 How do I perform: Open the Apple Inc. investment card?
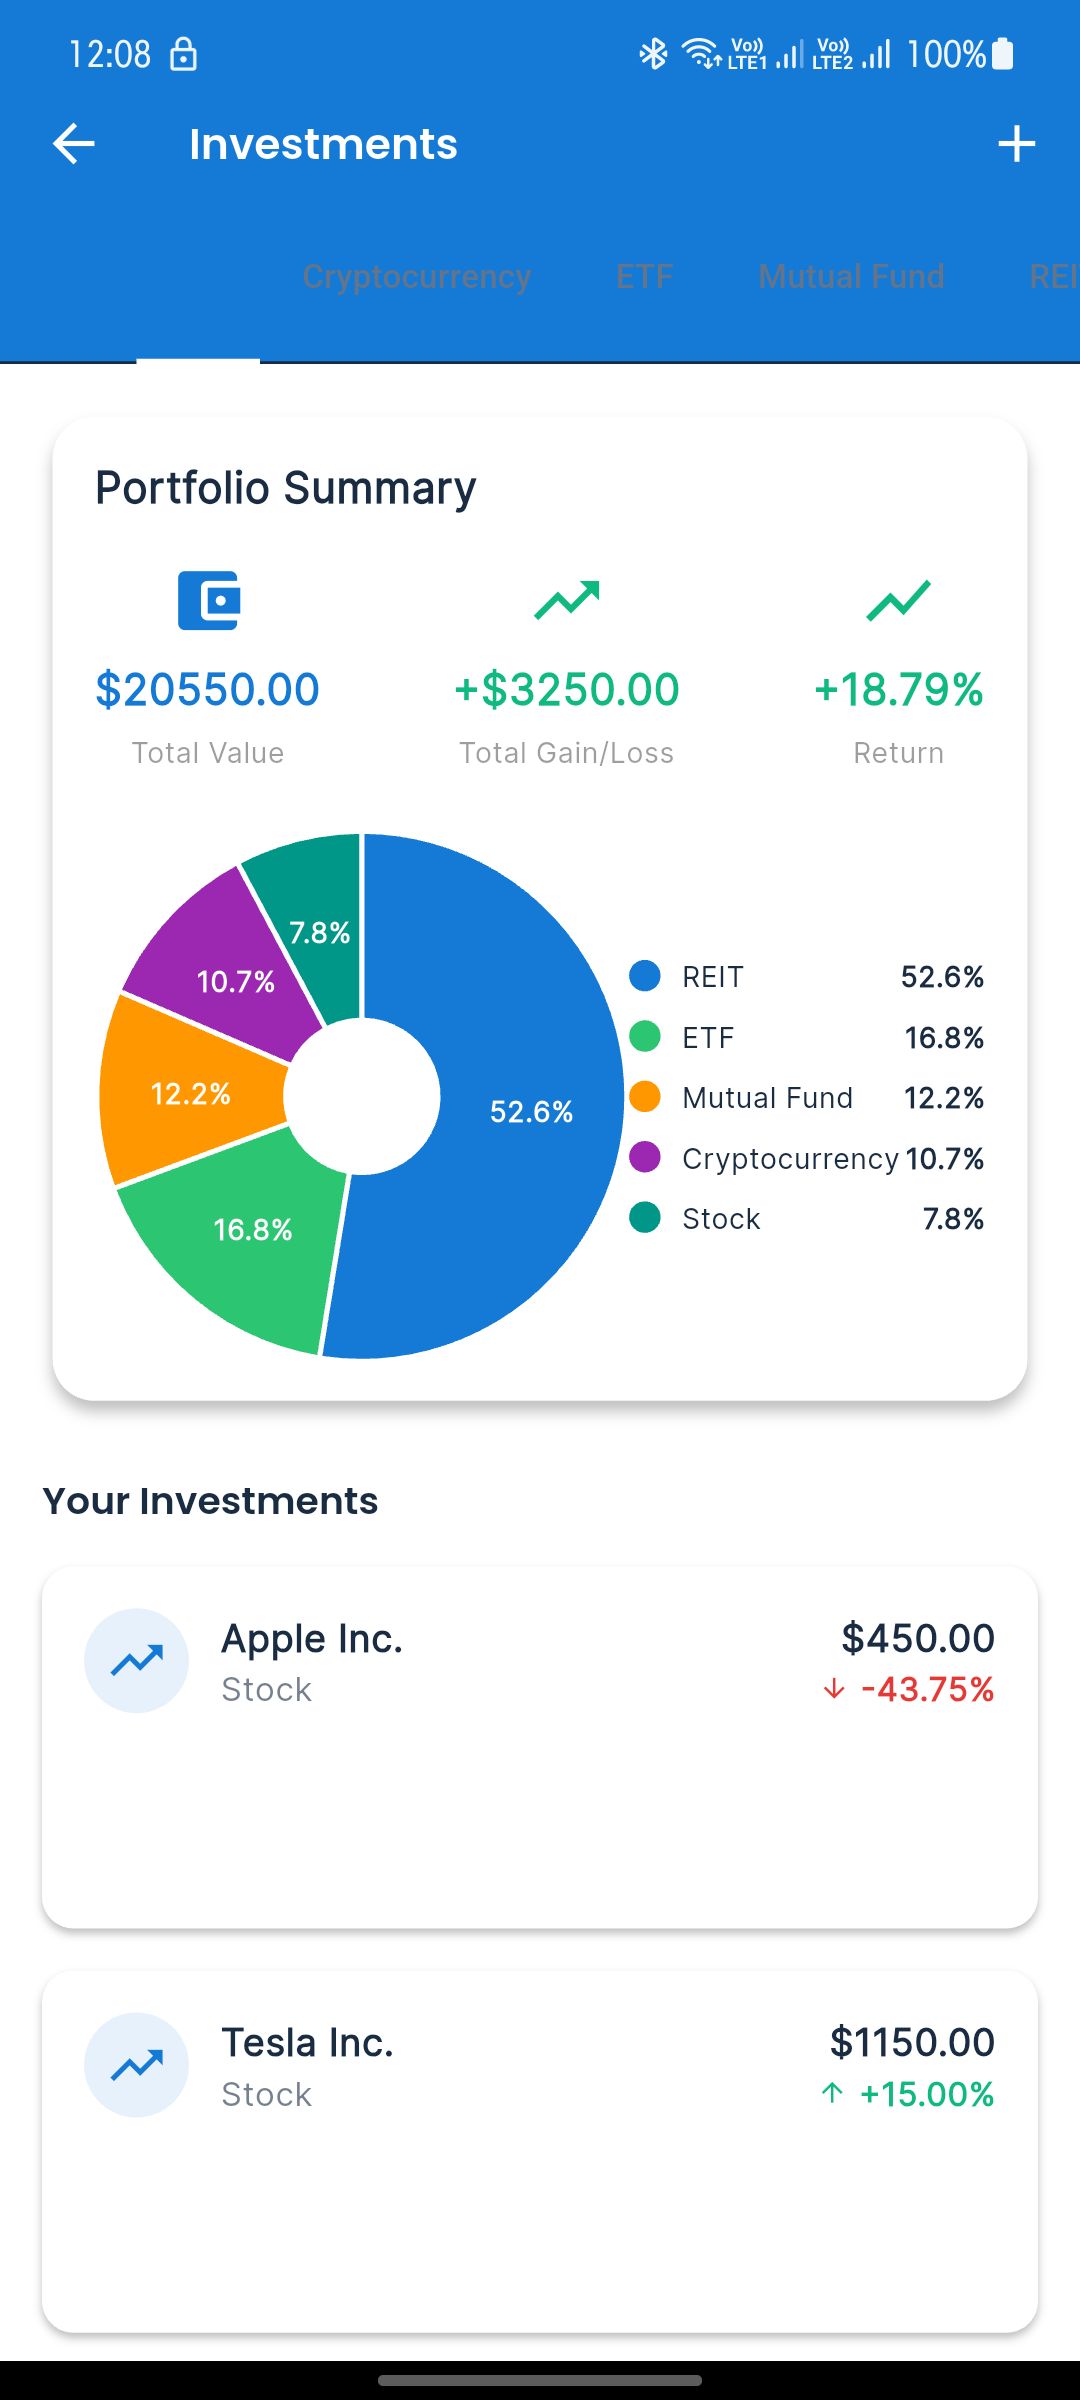(540, 1747)
